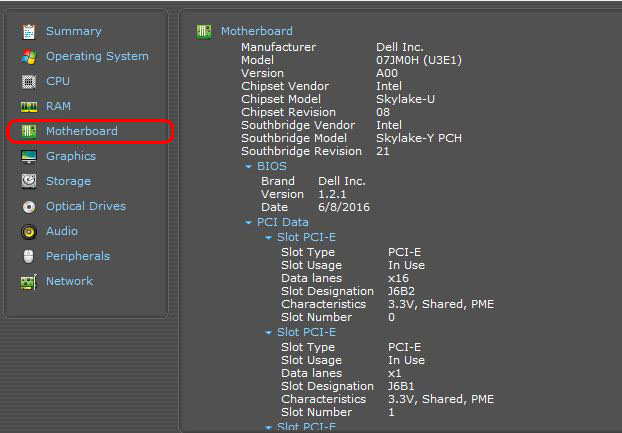Show the Peripherals section
622x433 pixels.
coord(78,256)
